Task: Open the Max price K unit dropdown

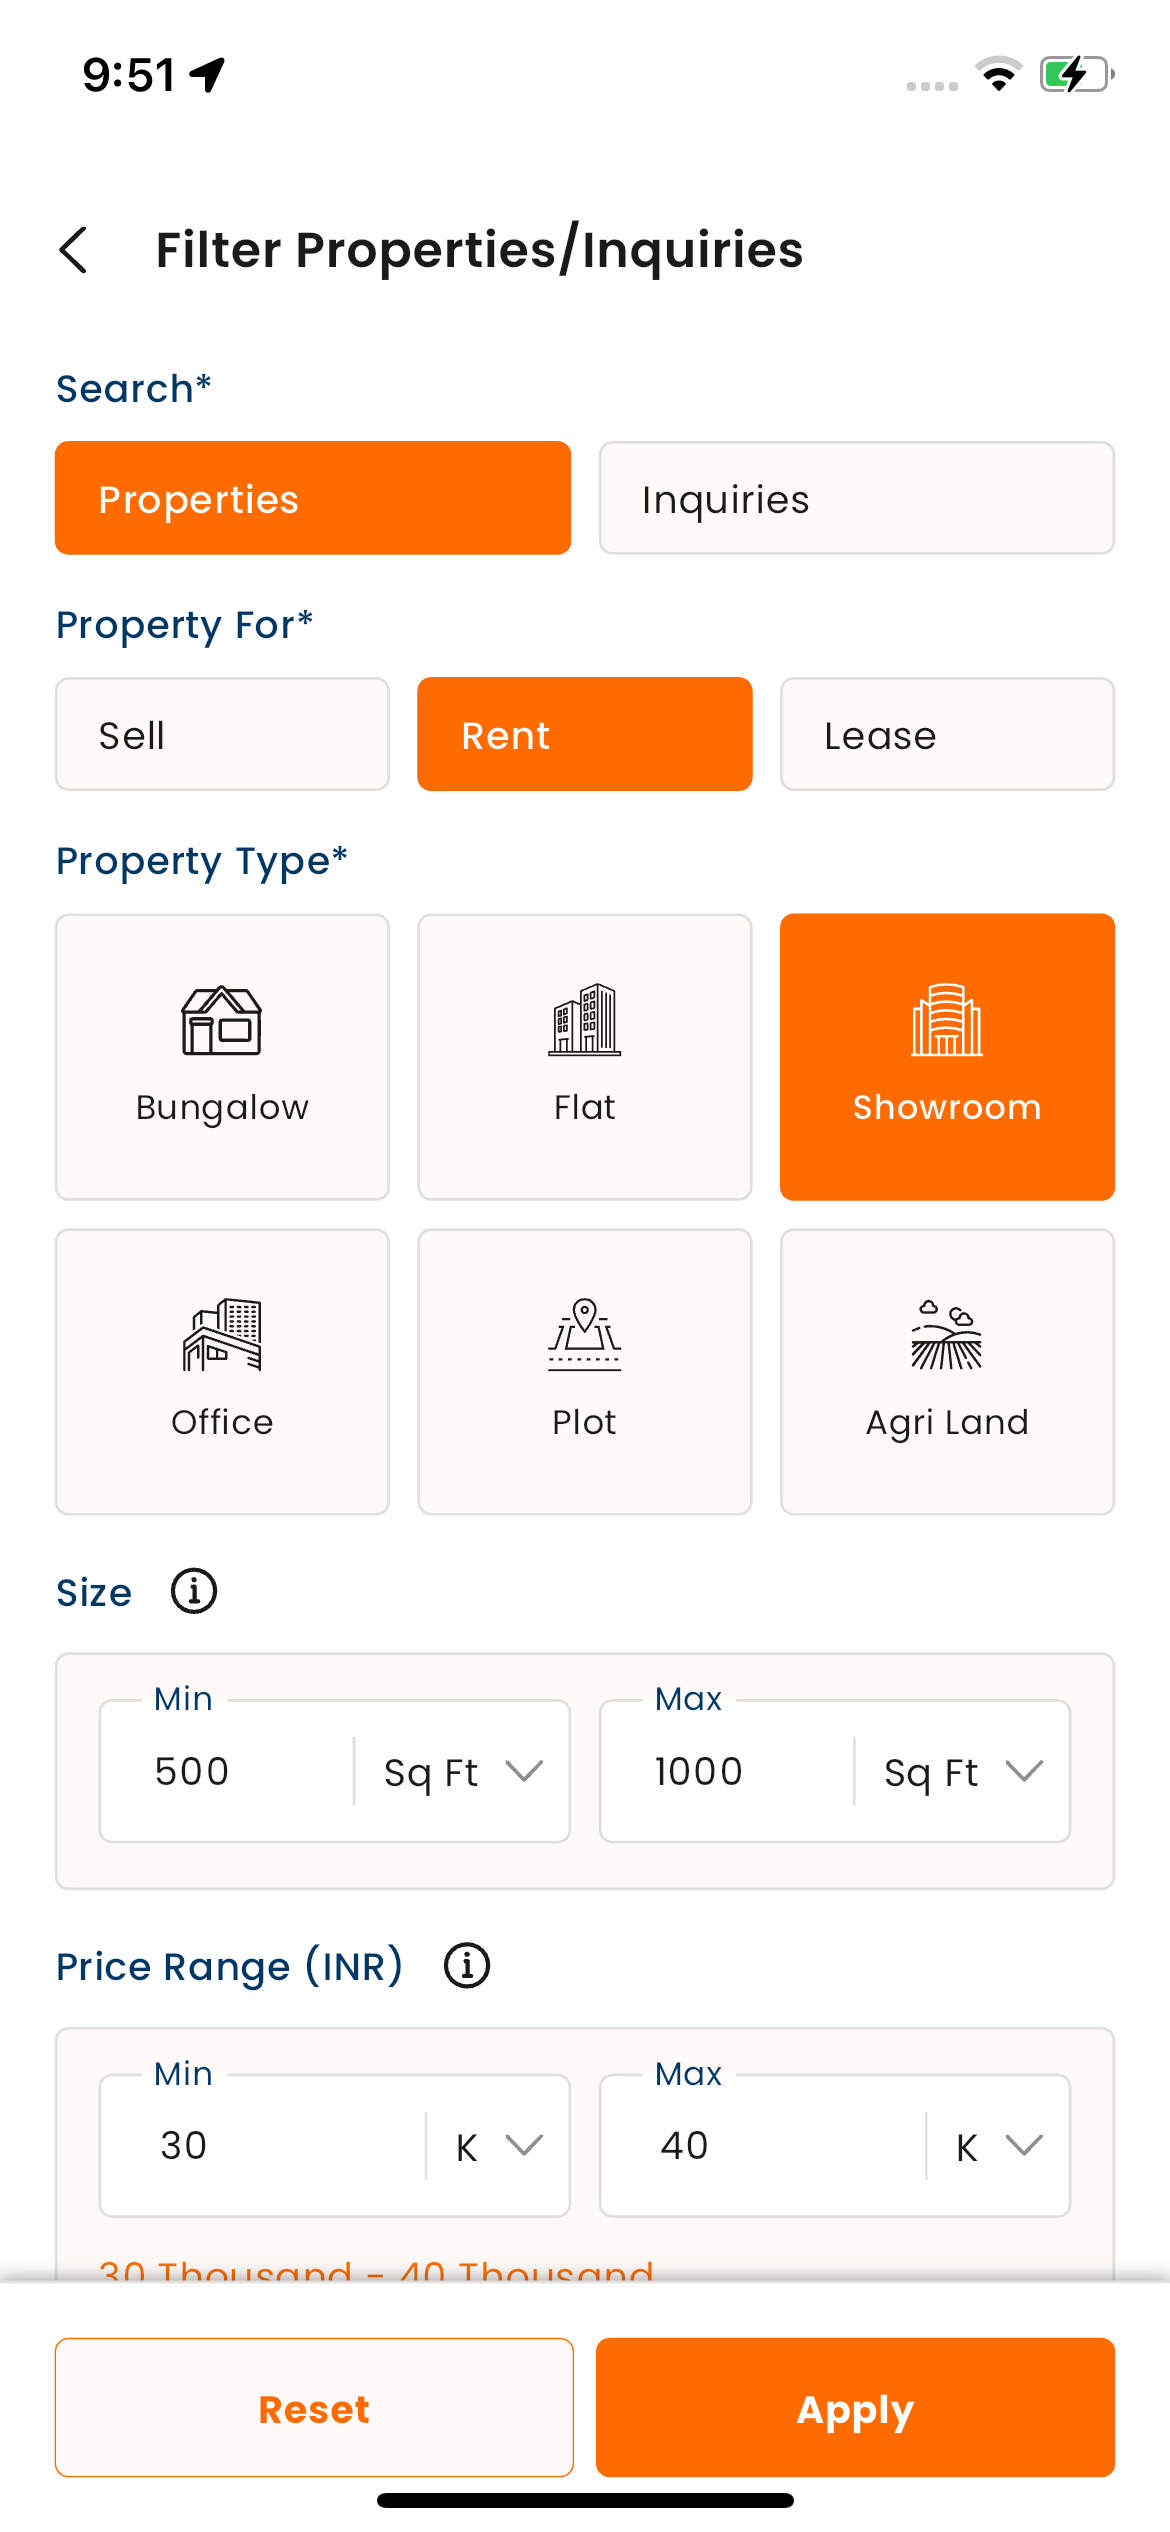Action: click(999, 2146)
